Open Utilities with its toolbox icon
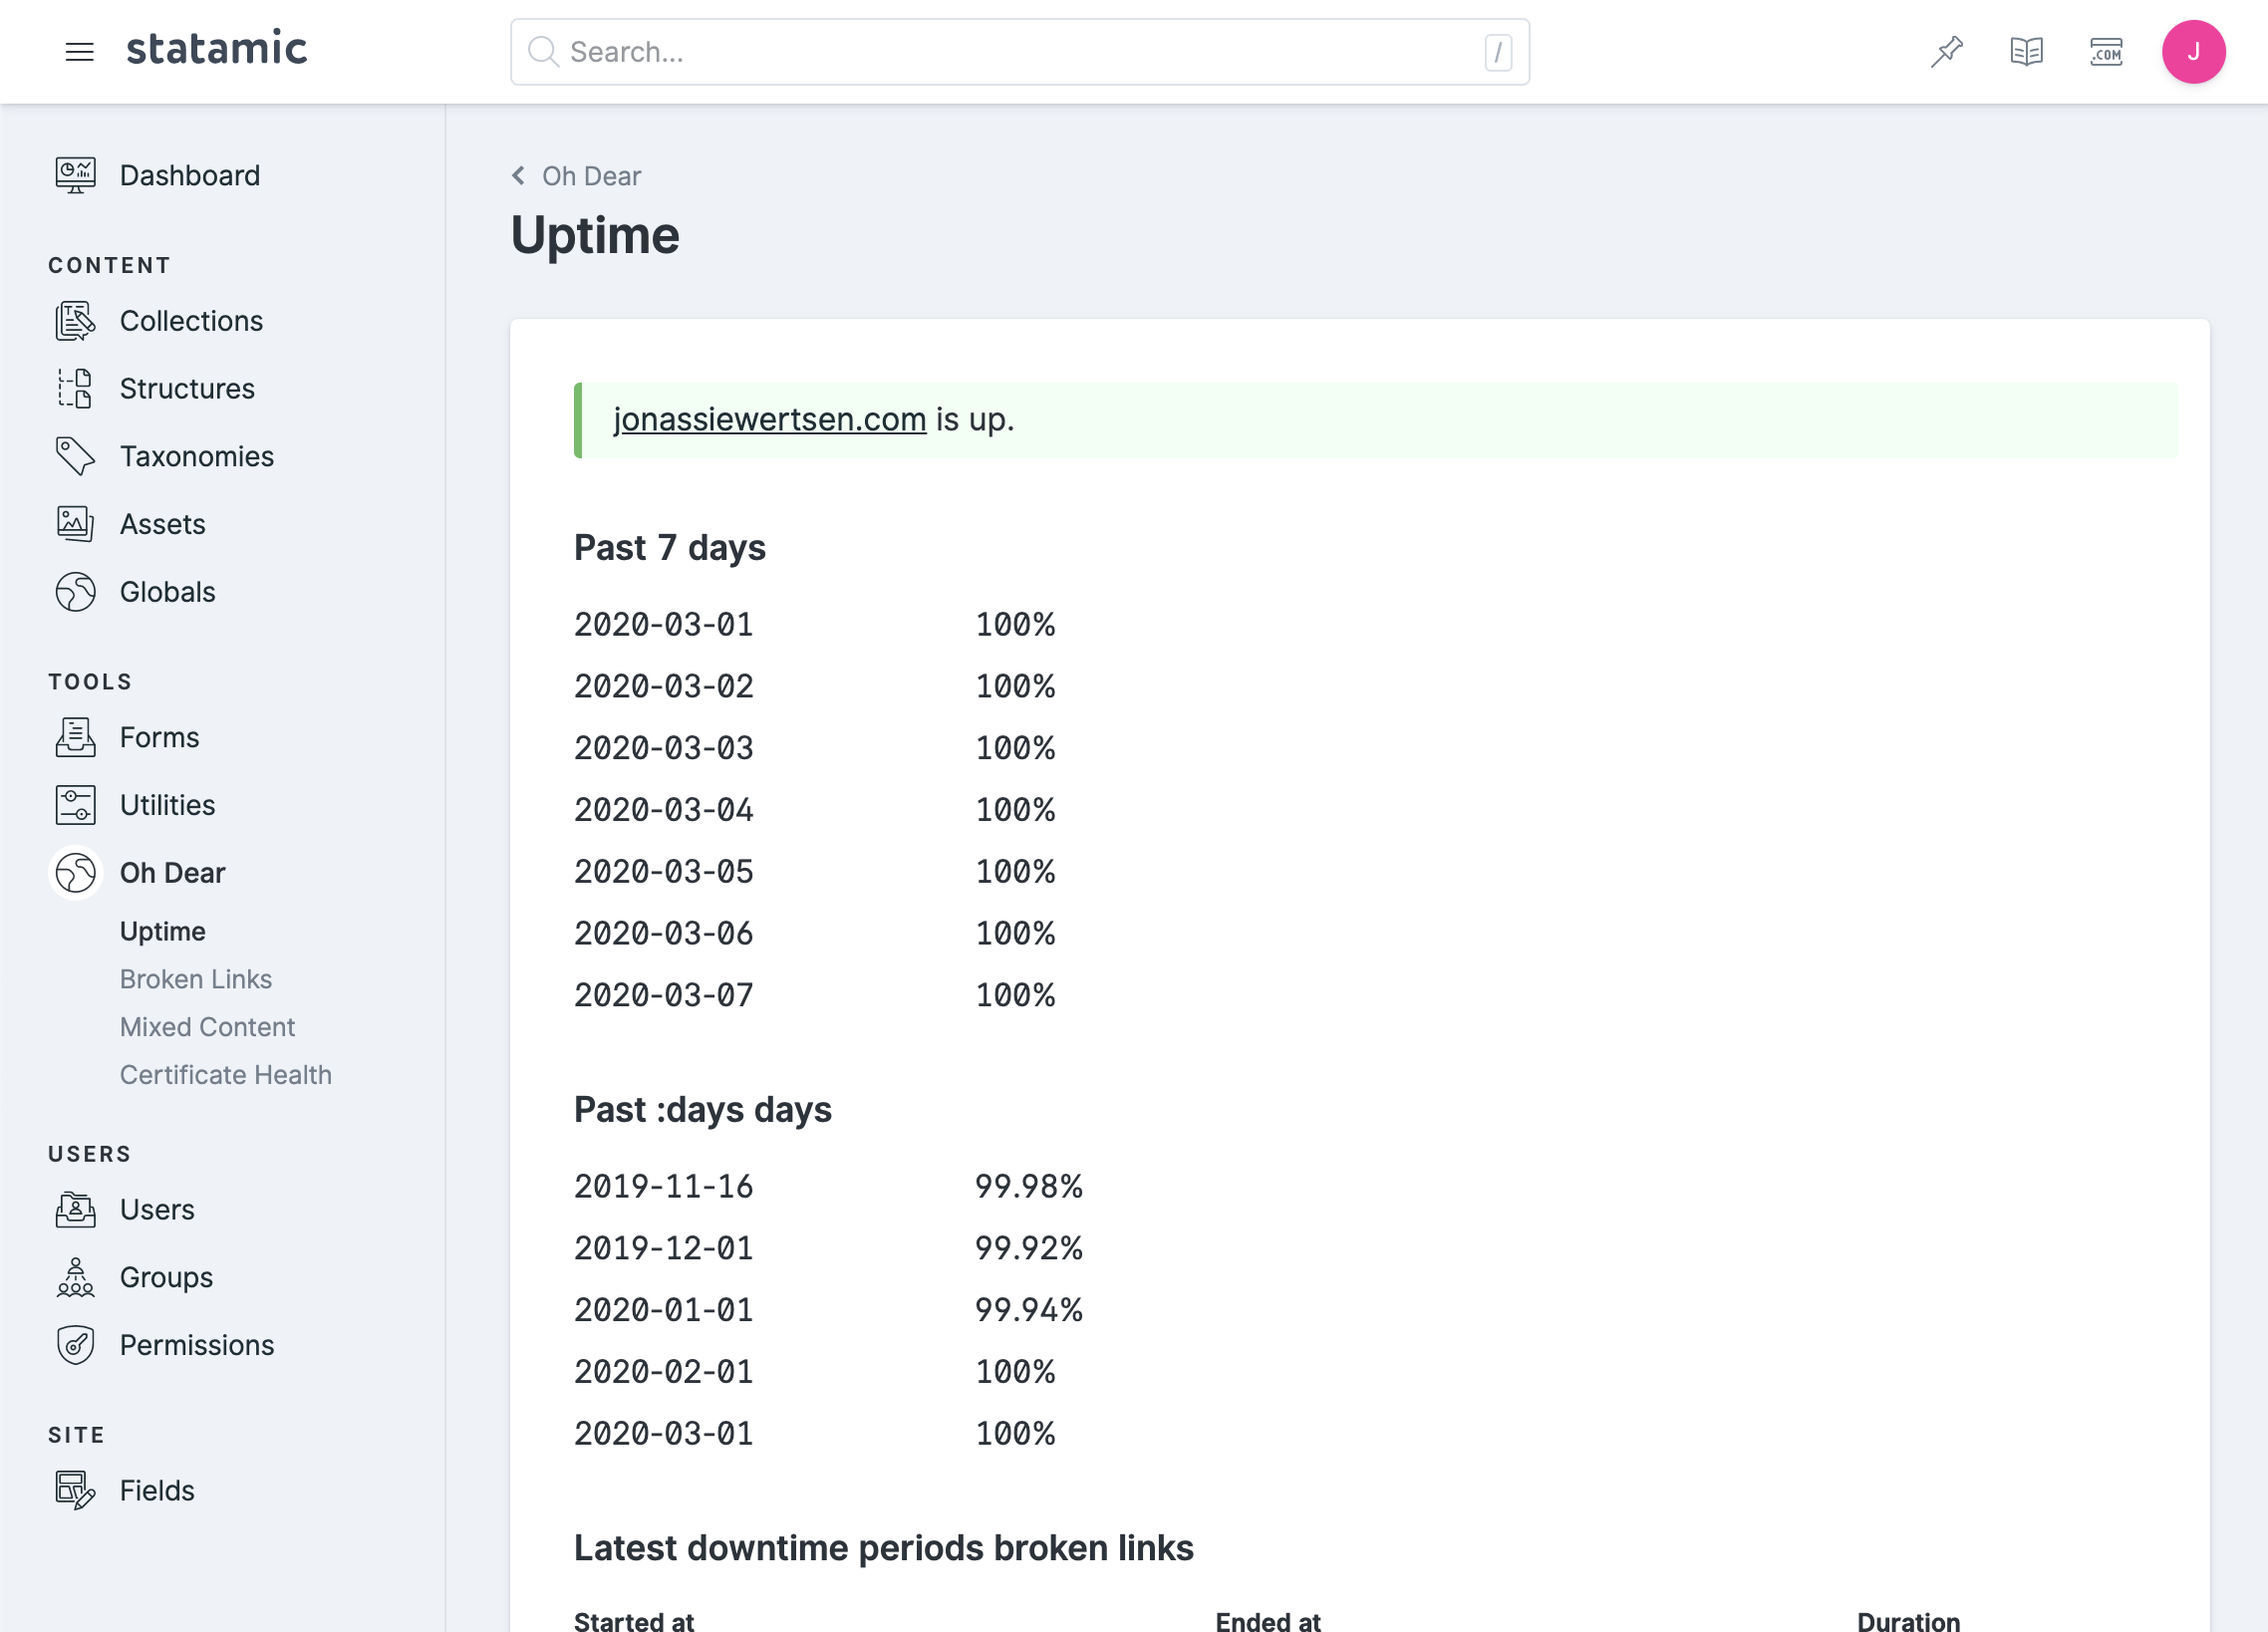The height and width of the screenshot is (1632, 2268). coord(74,804)
